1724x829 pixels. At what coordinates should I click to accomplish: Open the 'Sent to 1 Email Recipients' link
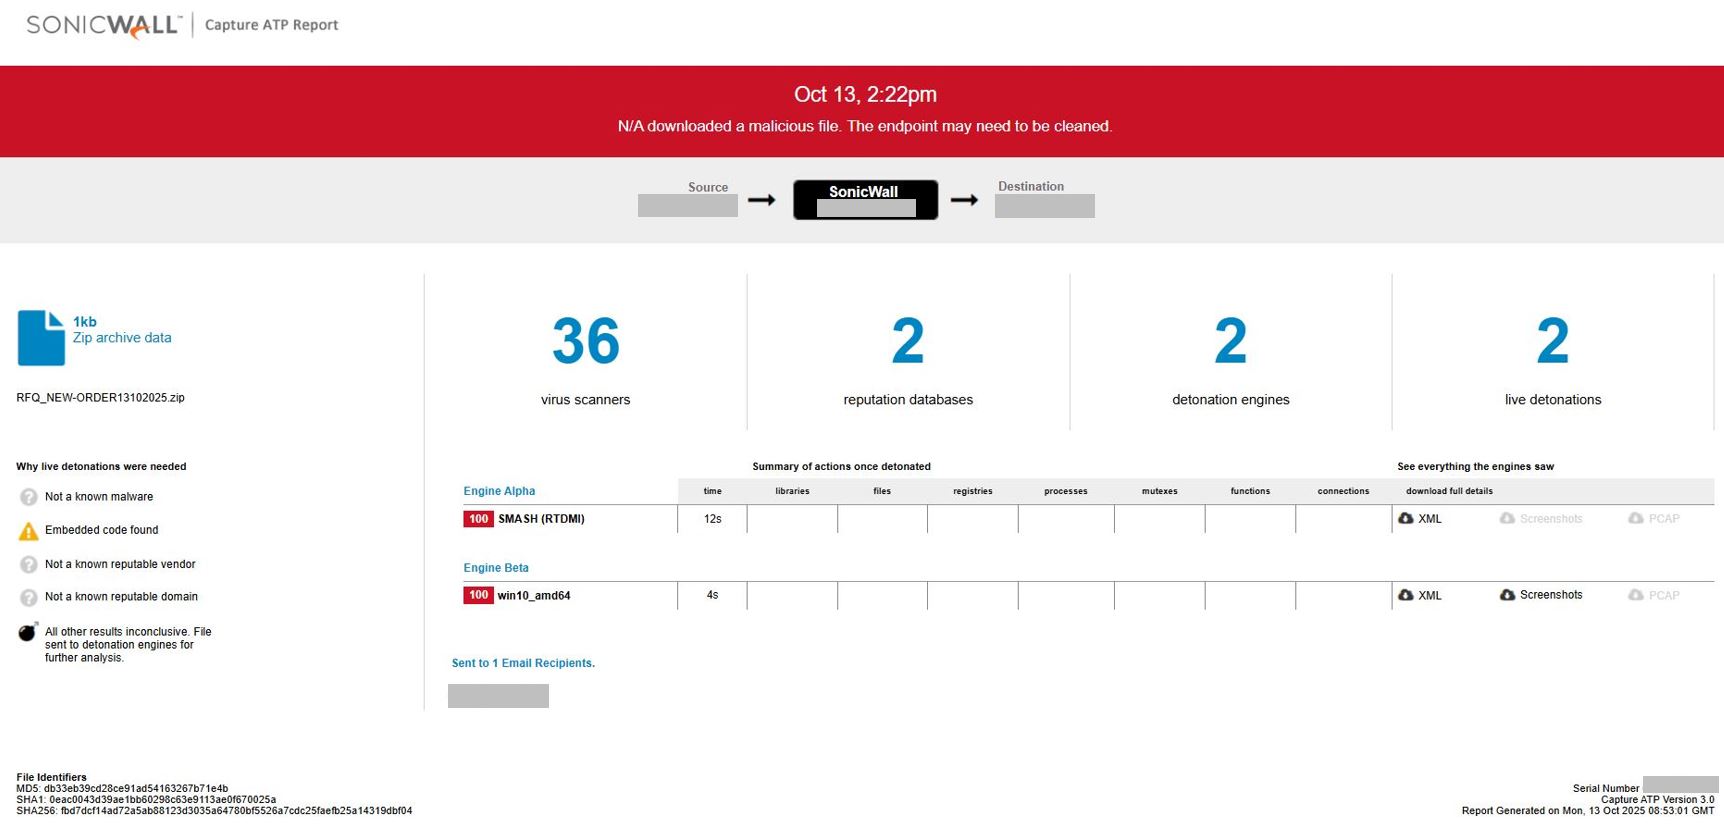pos(523,663)
